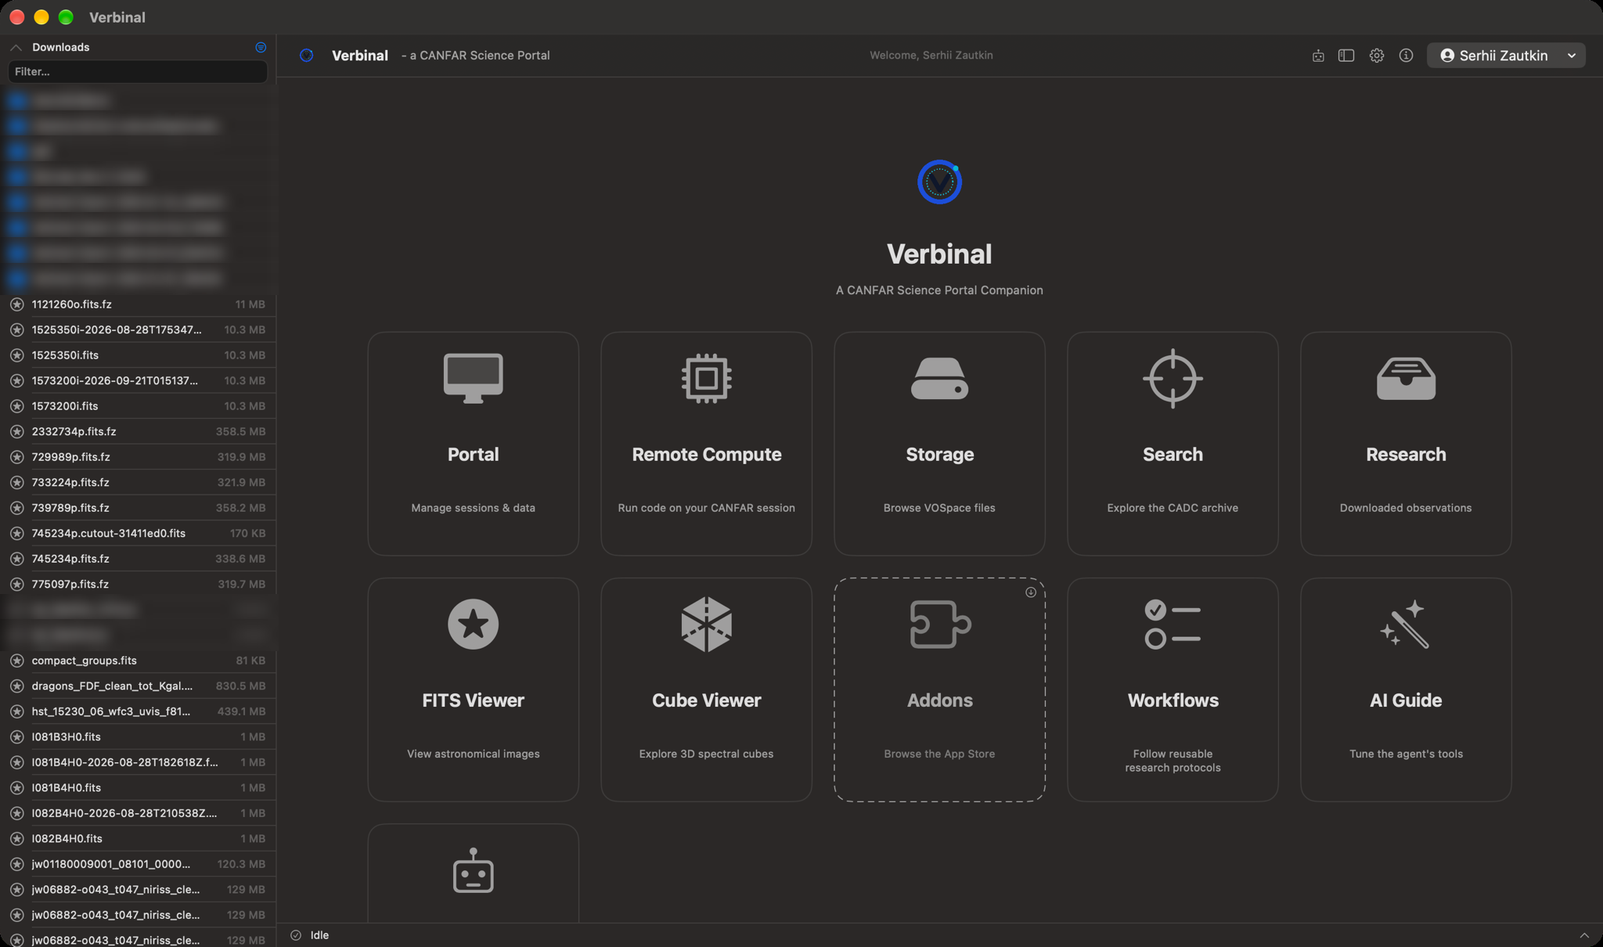Click star icon beside dragons_FDF_clean_tot_Kgal

pos(17,686)
